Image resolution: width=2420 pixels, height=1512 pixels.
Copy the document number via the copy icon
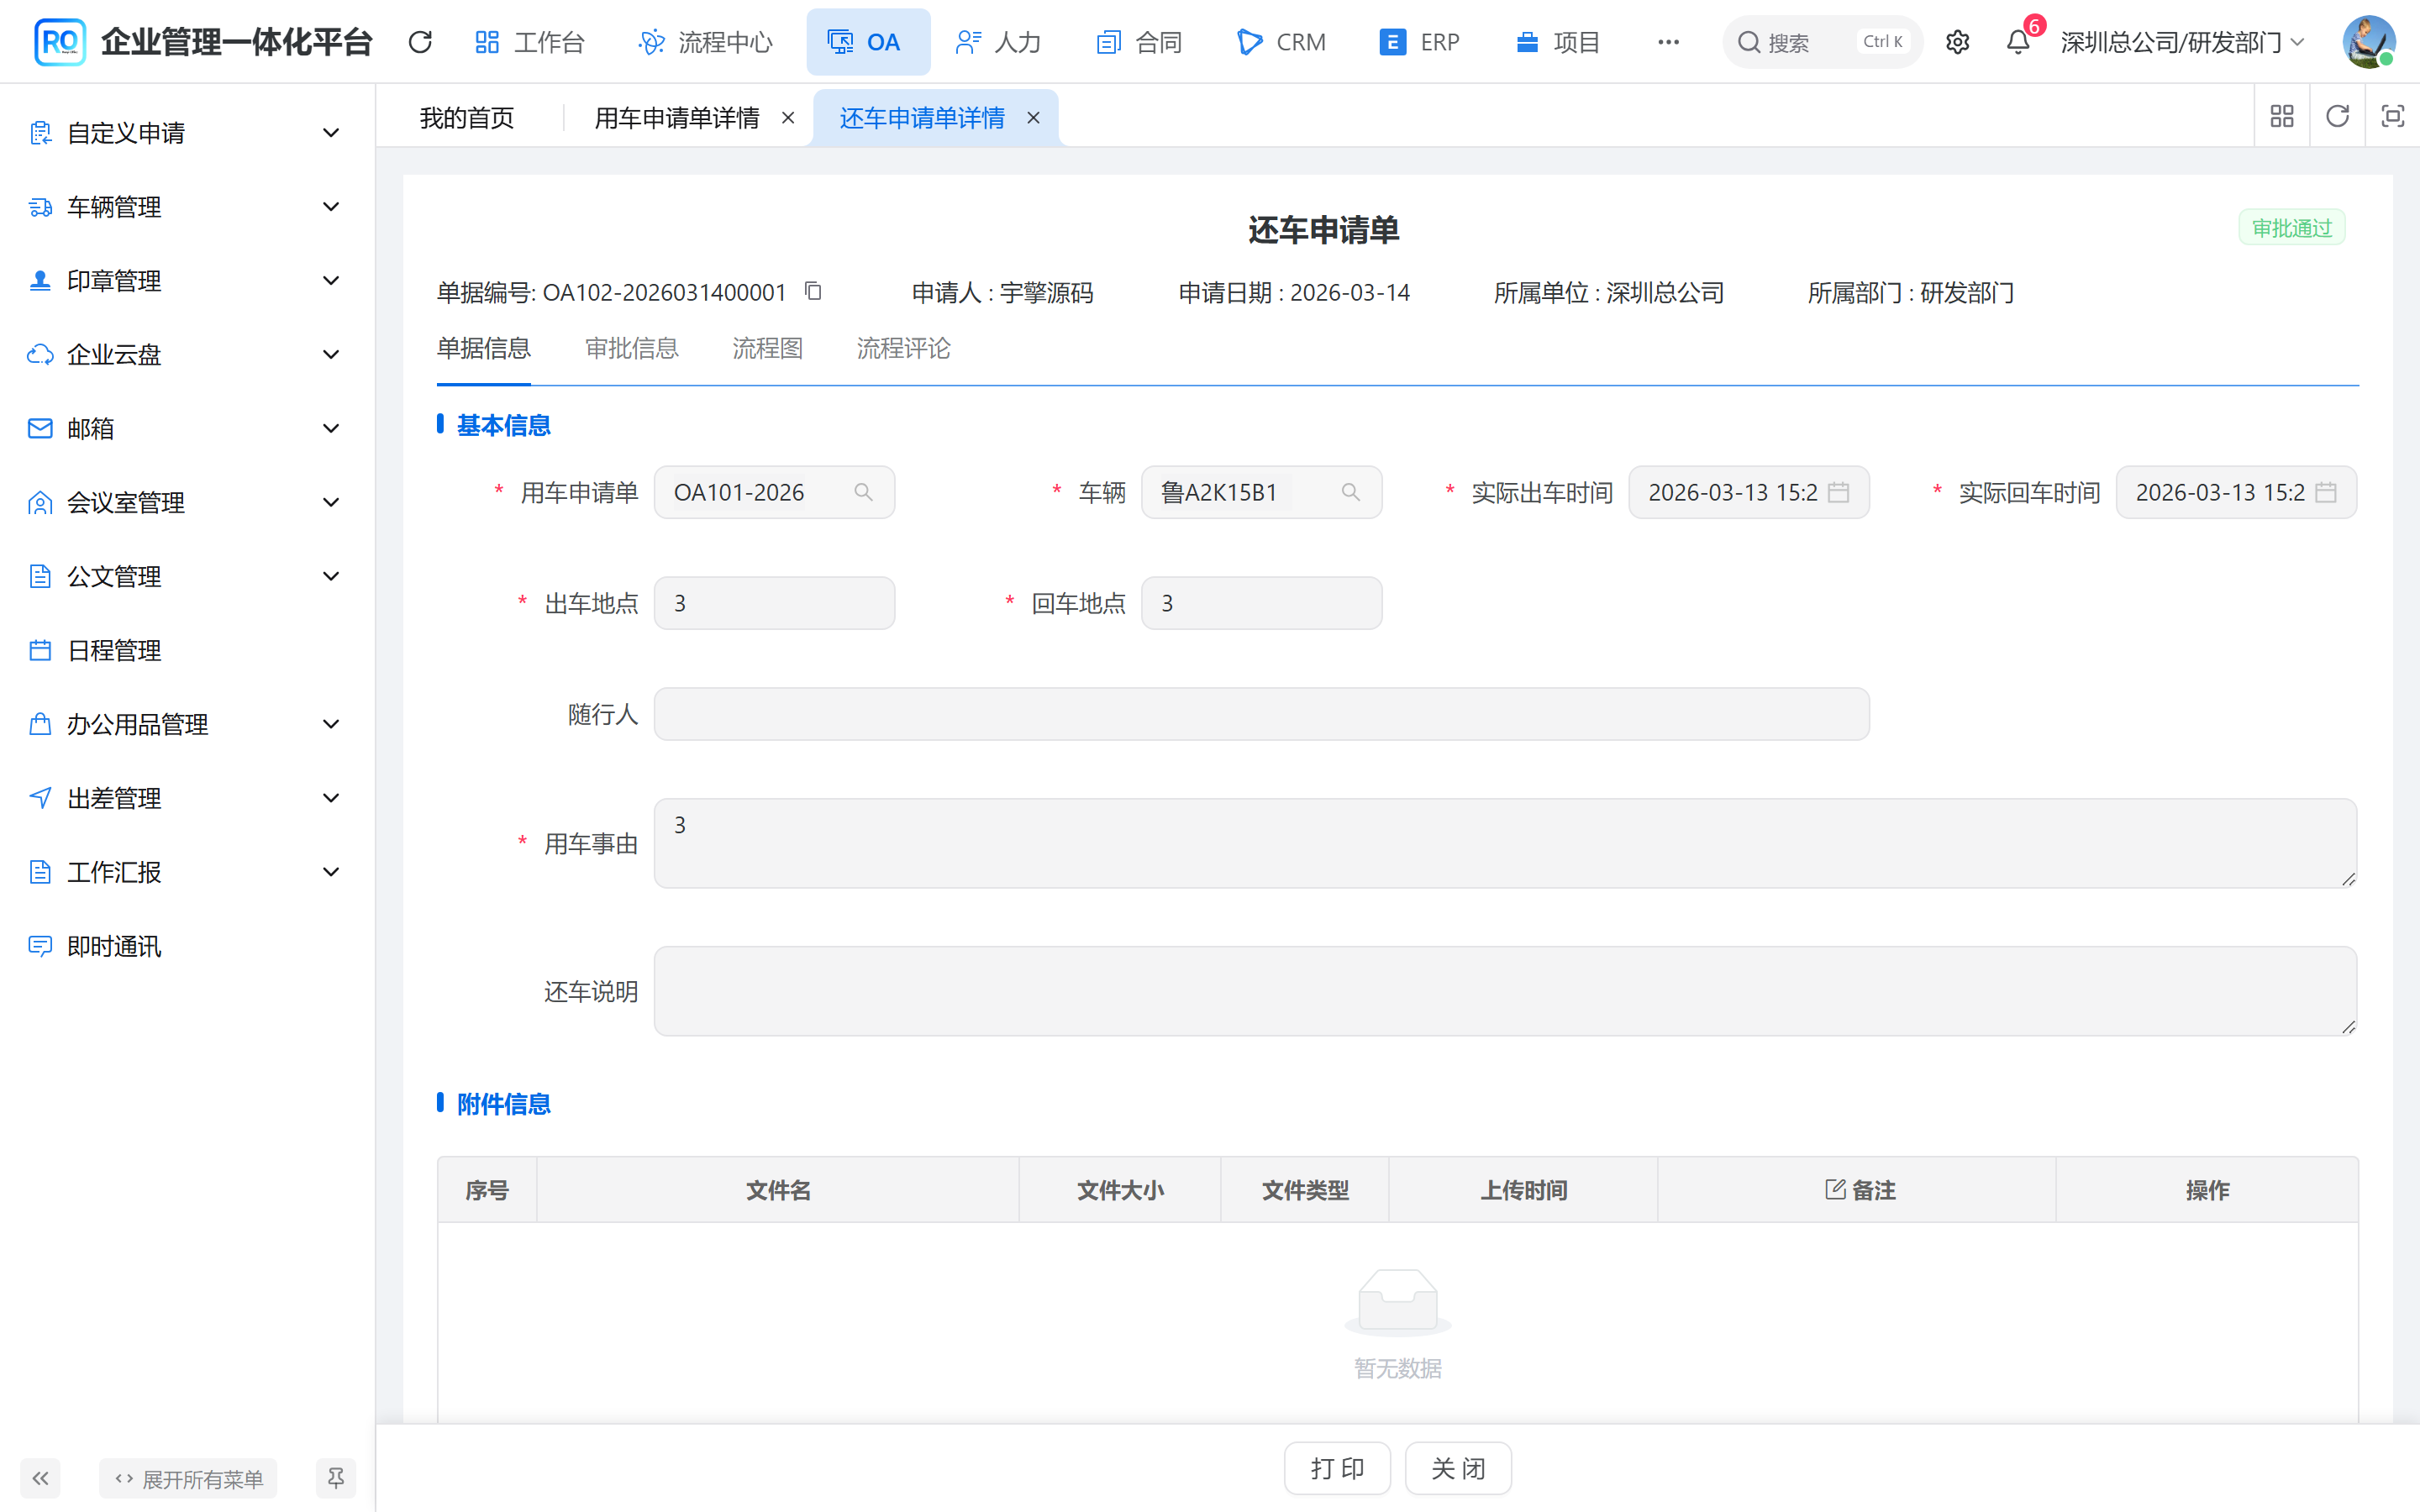[813, 291]
